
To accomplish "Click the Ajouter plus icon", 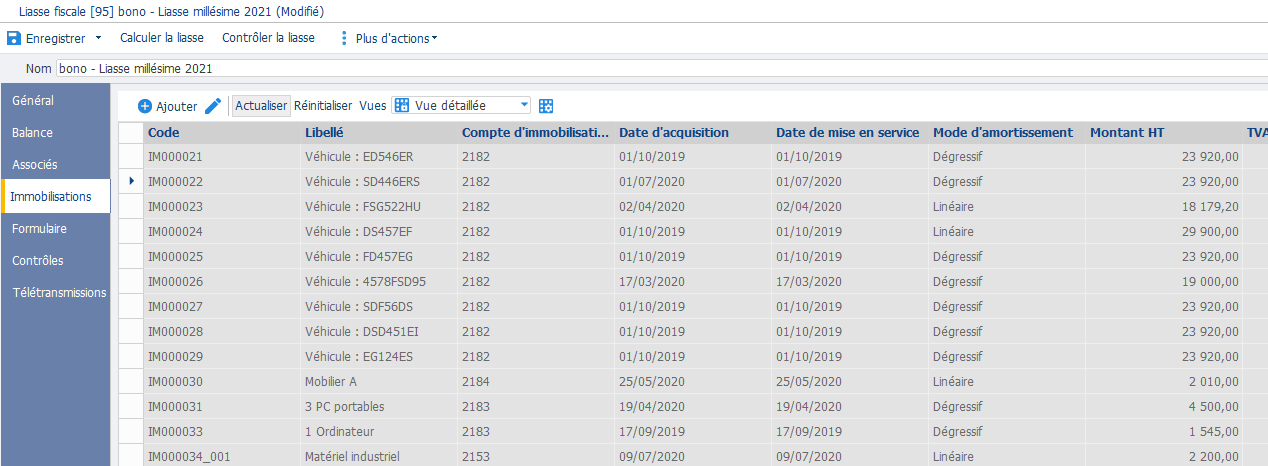I will coord(145,106).
